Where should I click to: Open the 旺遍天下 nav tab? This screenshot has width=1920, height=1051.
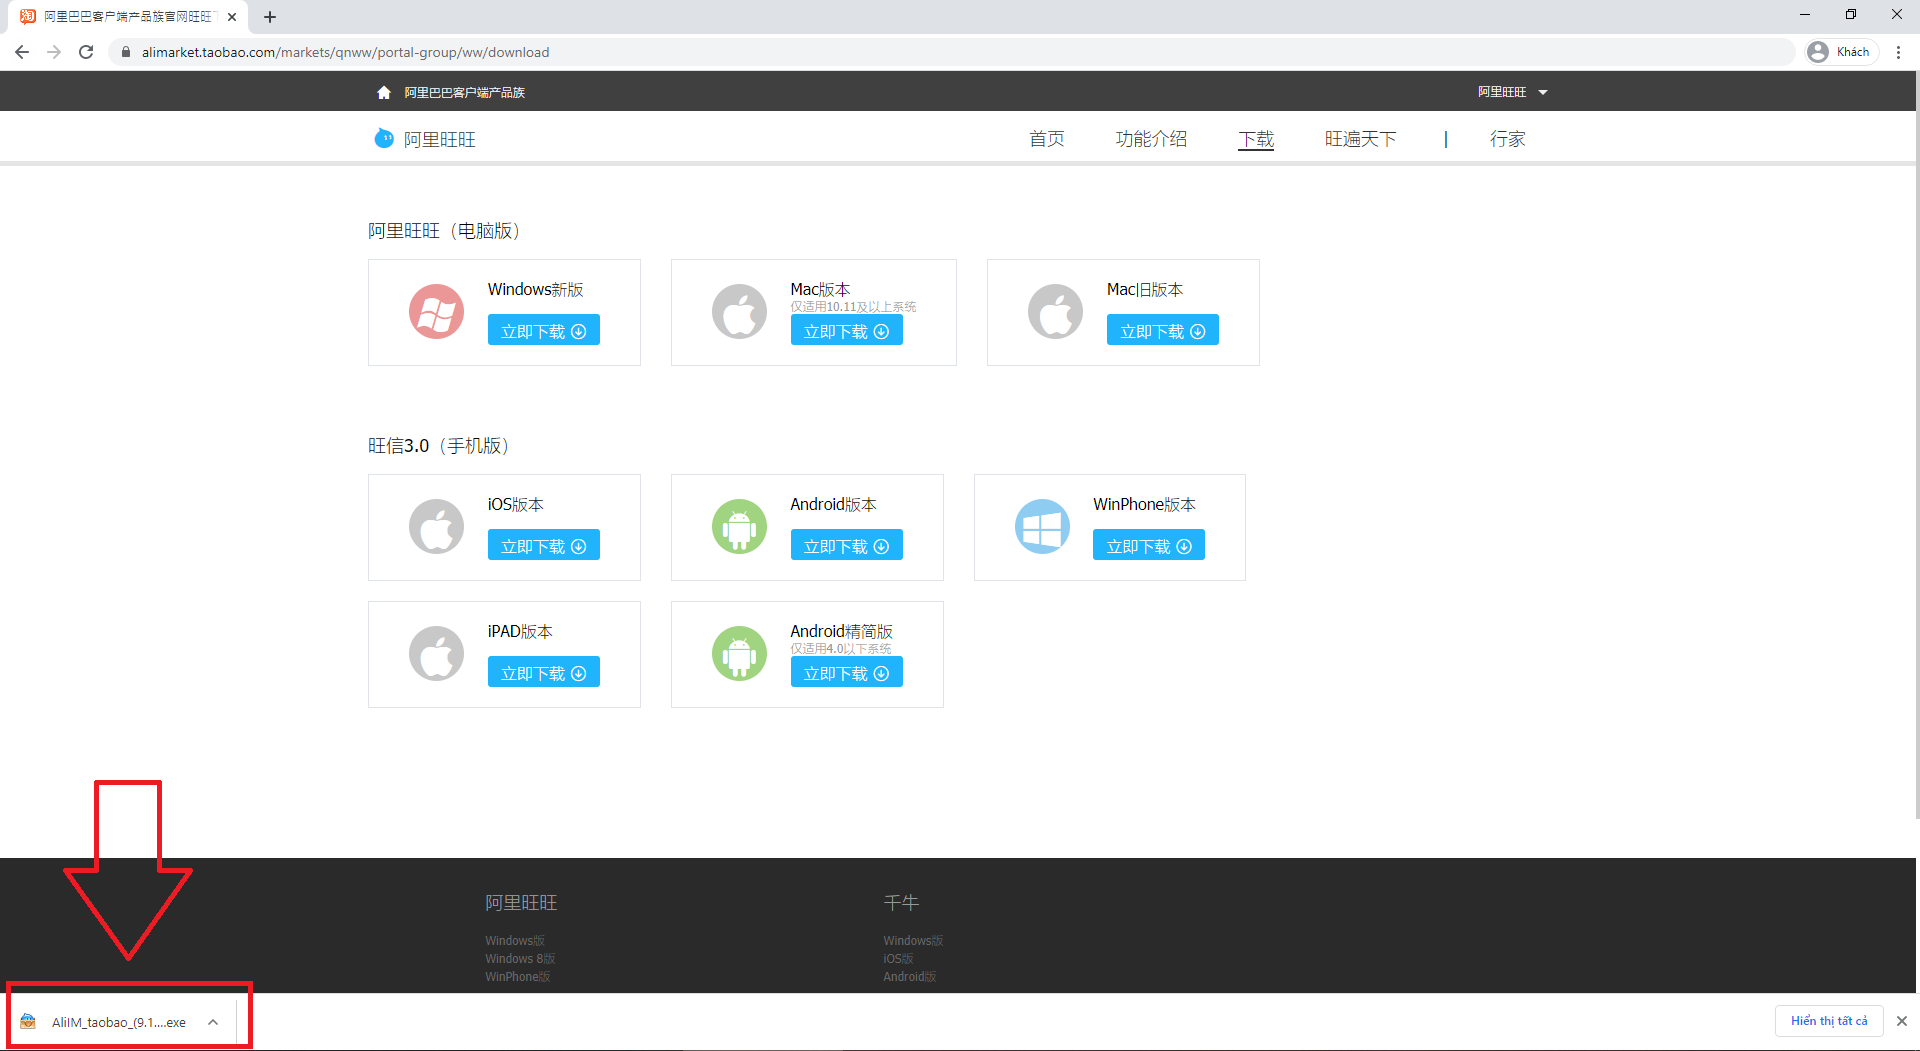(1360, 139)
